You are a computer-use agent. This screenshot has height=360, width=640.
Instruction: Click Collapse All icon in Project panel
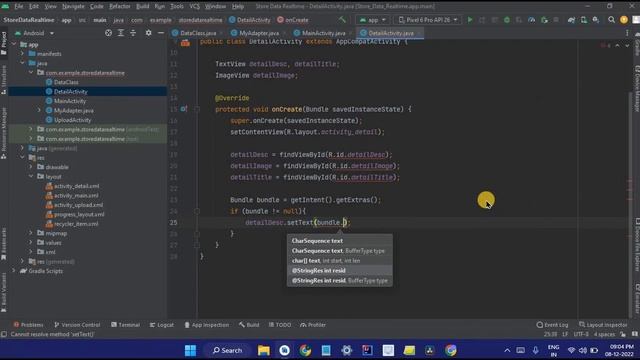pos(133,33)
